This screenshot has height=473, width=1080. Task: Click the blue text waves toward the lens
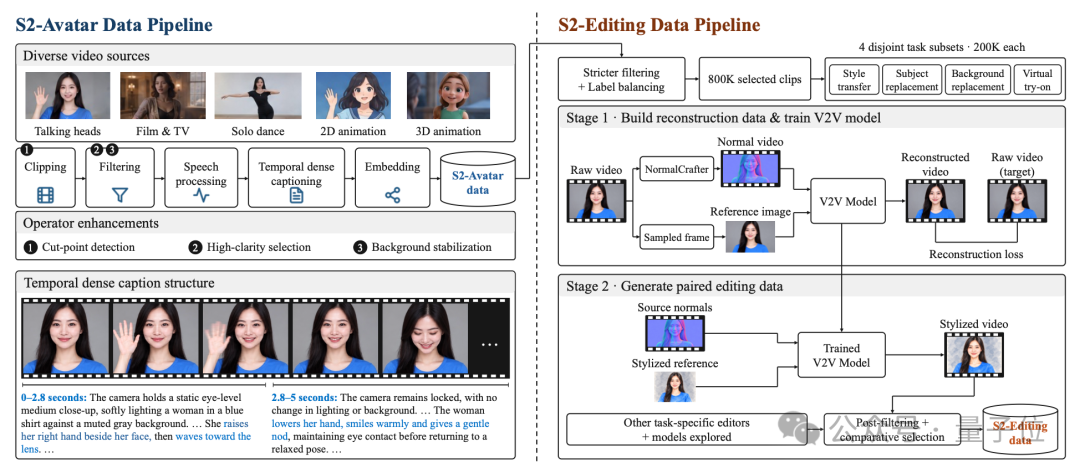pyautogui.click(x=138, y=443)
